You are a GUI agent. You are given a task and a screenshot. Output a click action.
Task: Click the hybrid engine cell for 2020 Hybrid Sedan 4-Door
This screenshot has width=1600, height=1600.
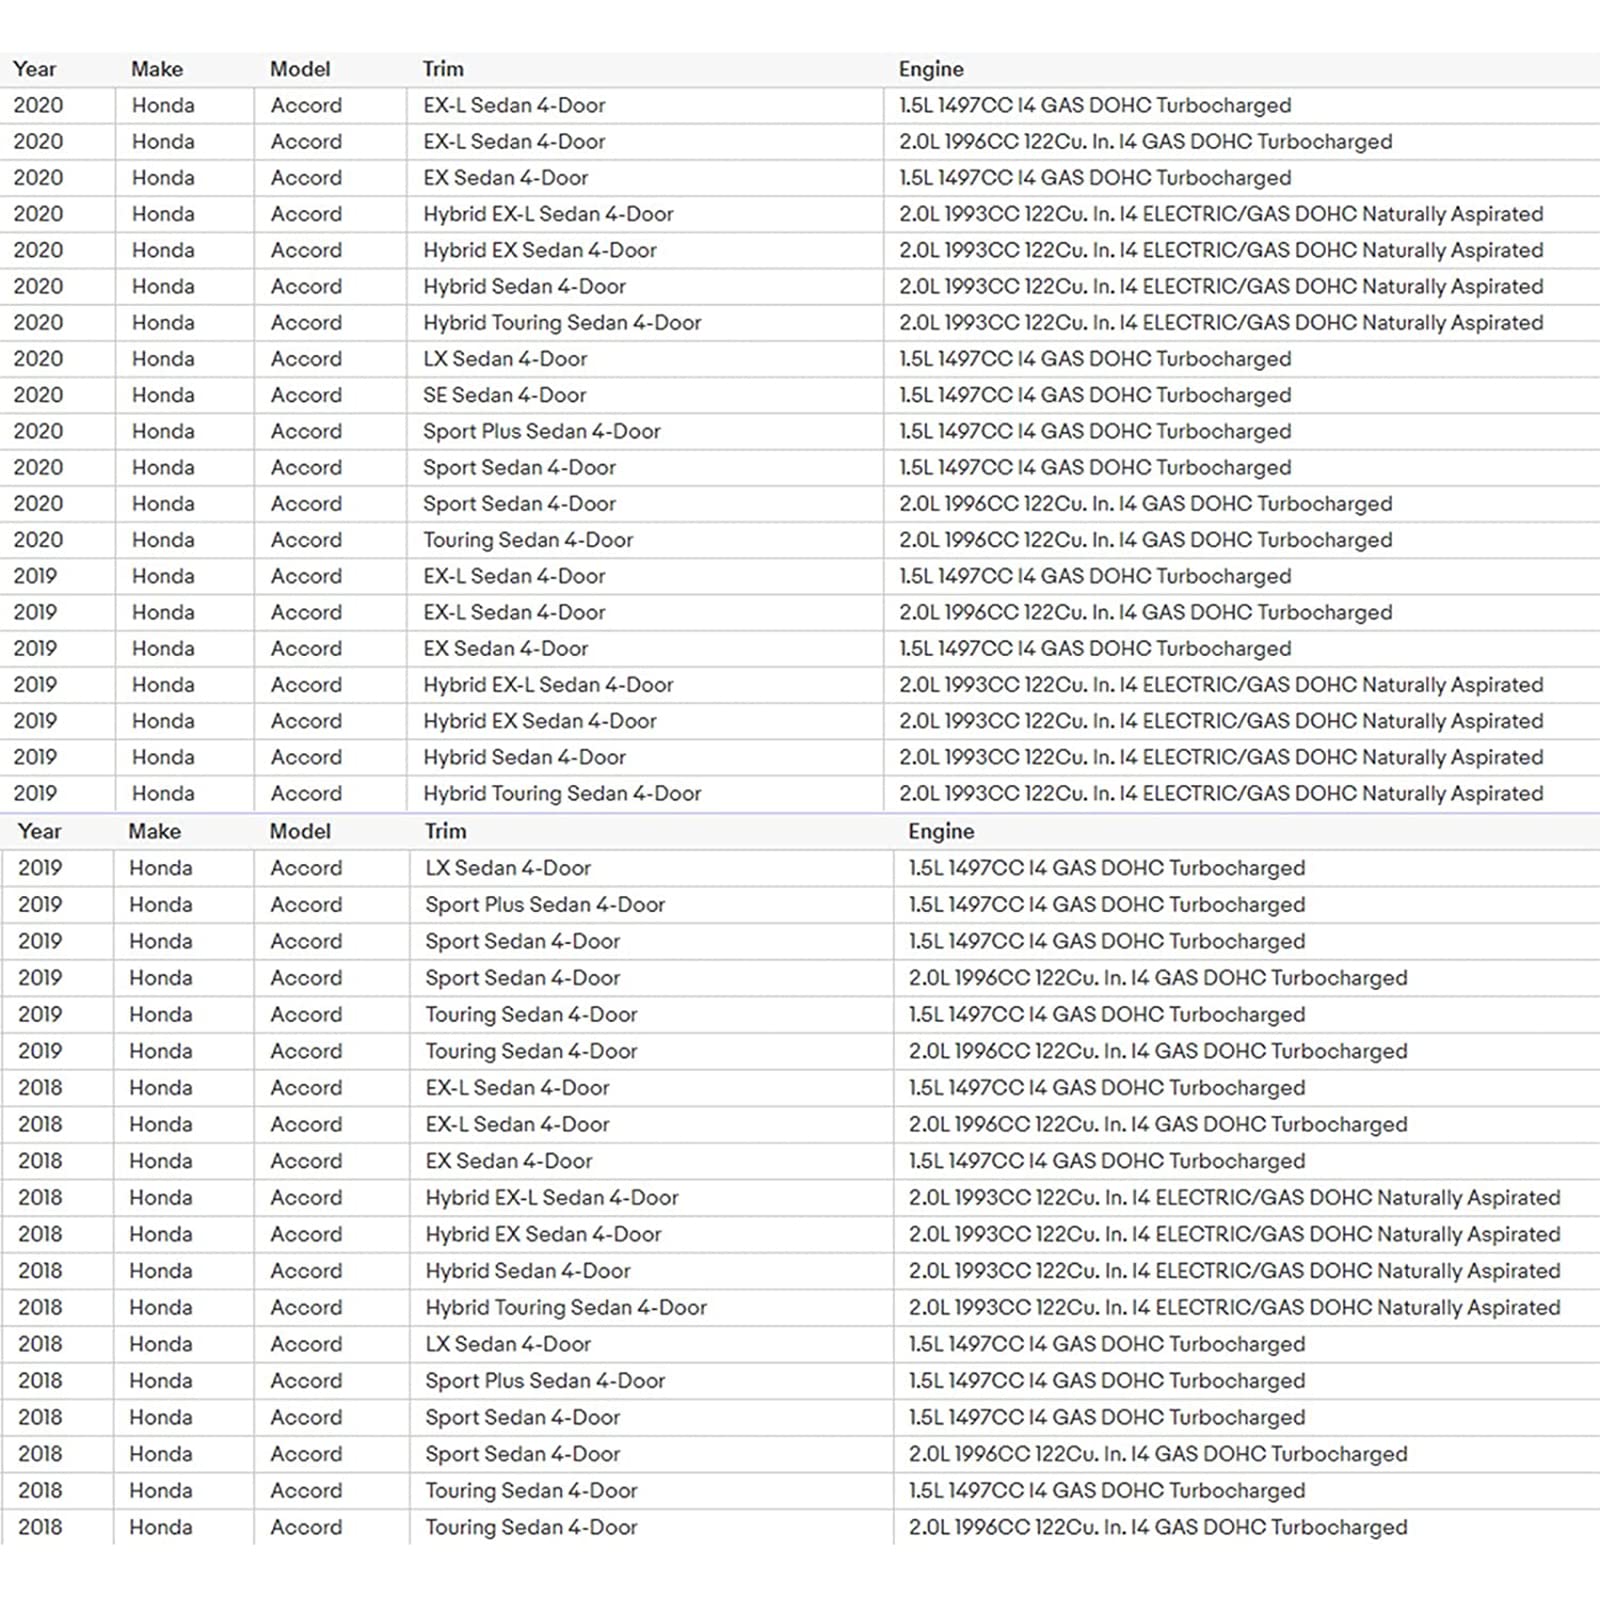click(1242, 287)
